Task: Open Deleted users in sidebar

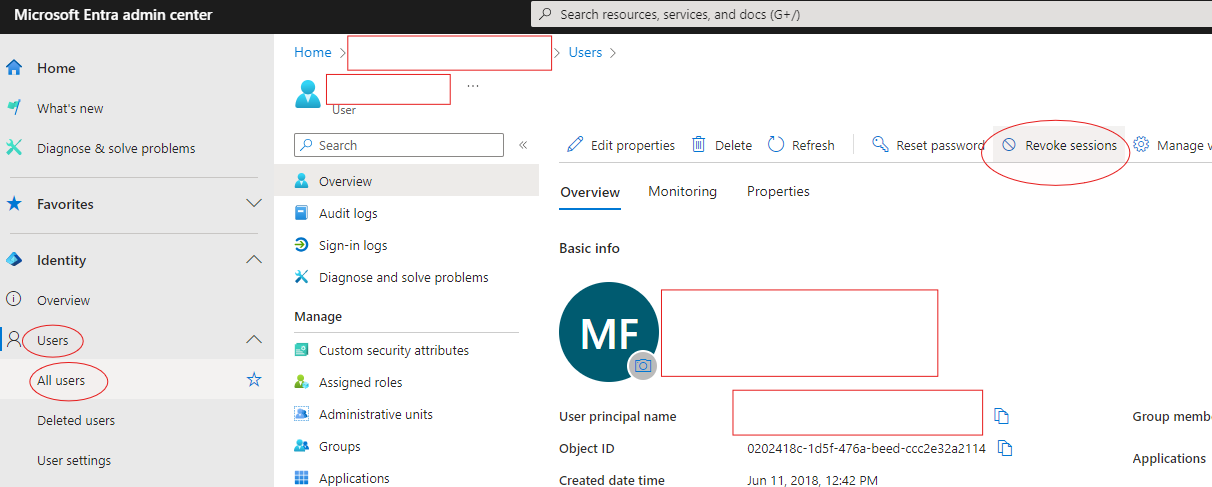Action: 76,420
